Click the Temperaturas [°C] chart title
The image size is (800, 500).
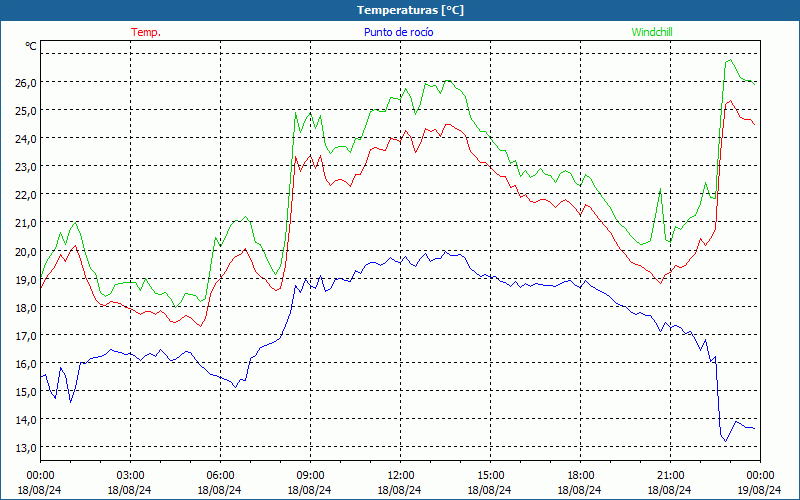point(410,10)
